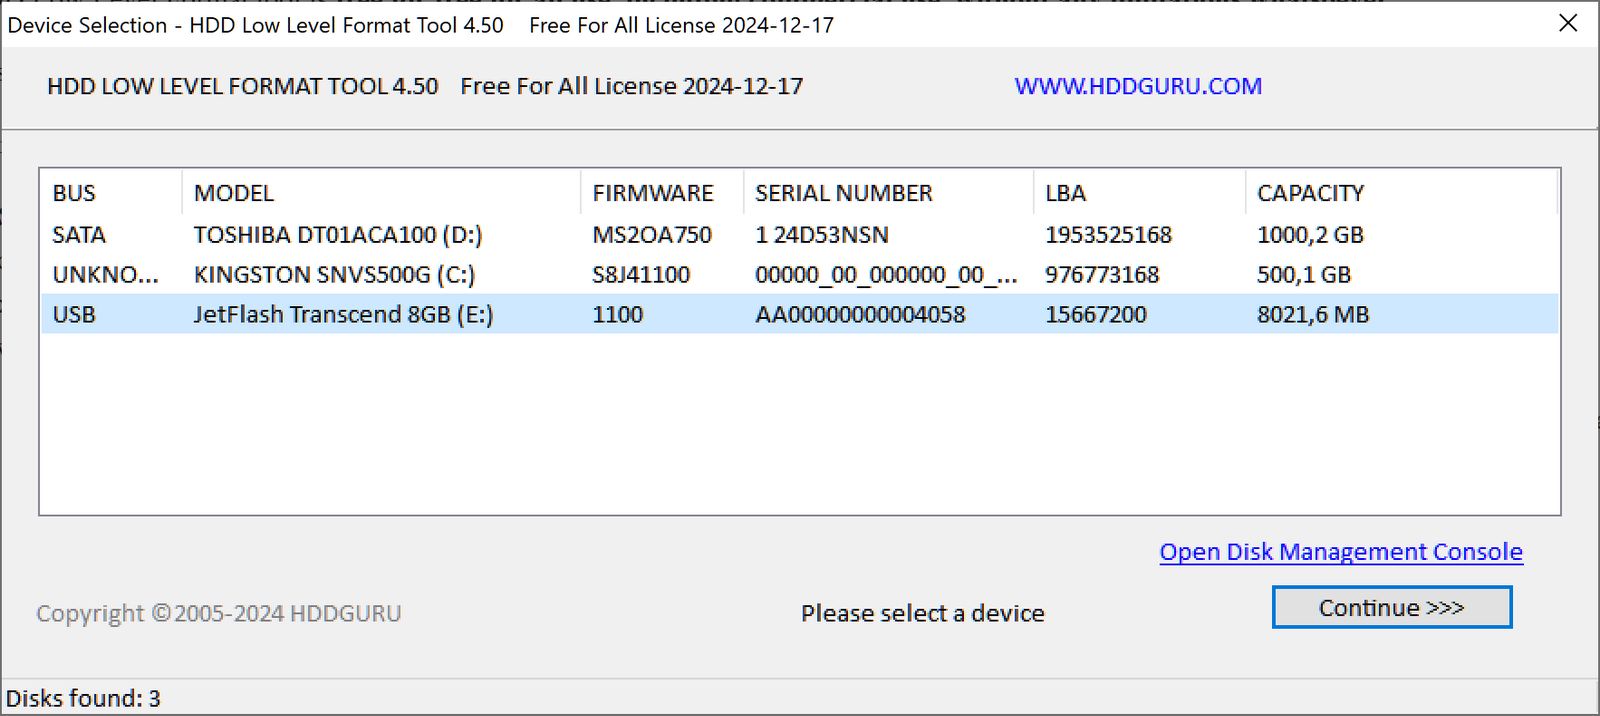This screenshot has width=1600, height=716.
Task: Click serial number AA00000000004058
Action: (x=860, y=315)
